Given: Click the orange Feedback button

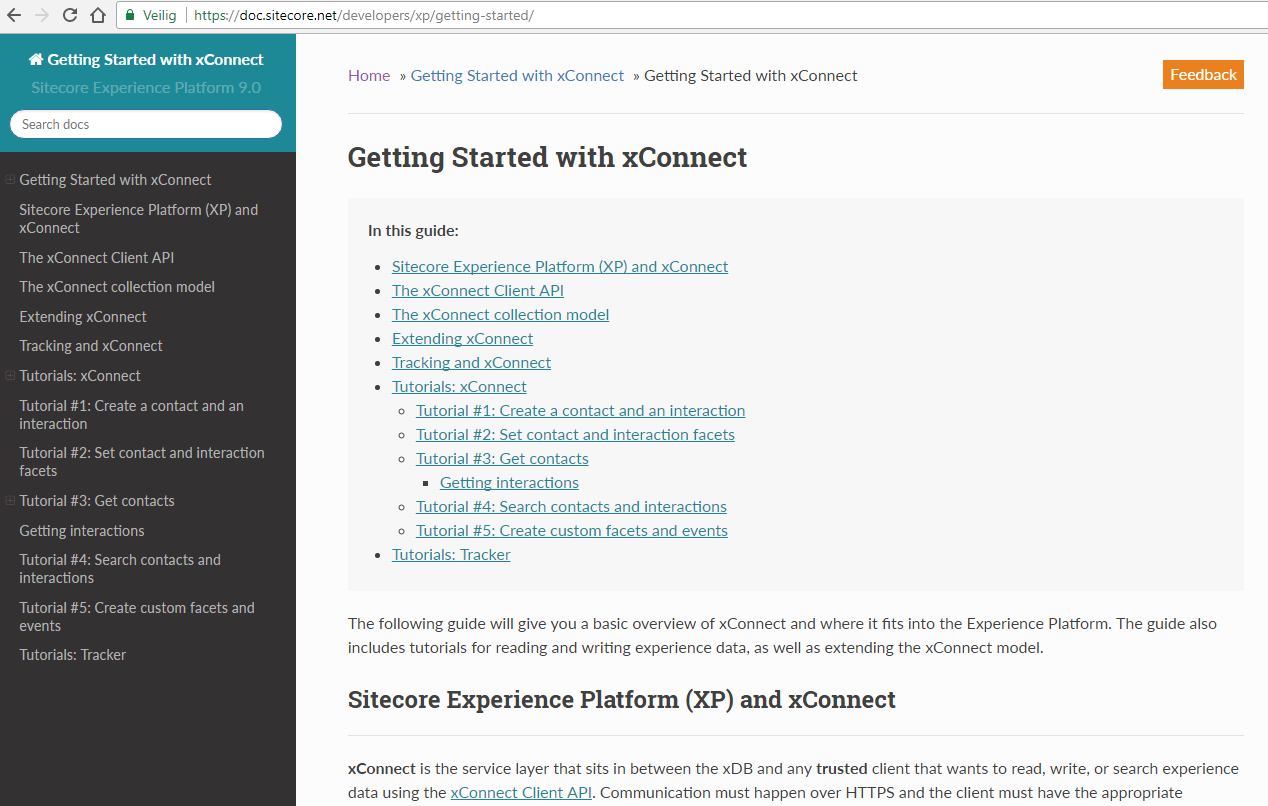Looking at the screenshot, I should coord(1203,74).
